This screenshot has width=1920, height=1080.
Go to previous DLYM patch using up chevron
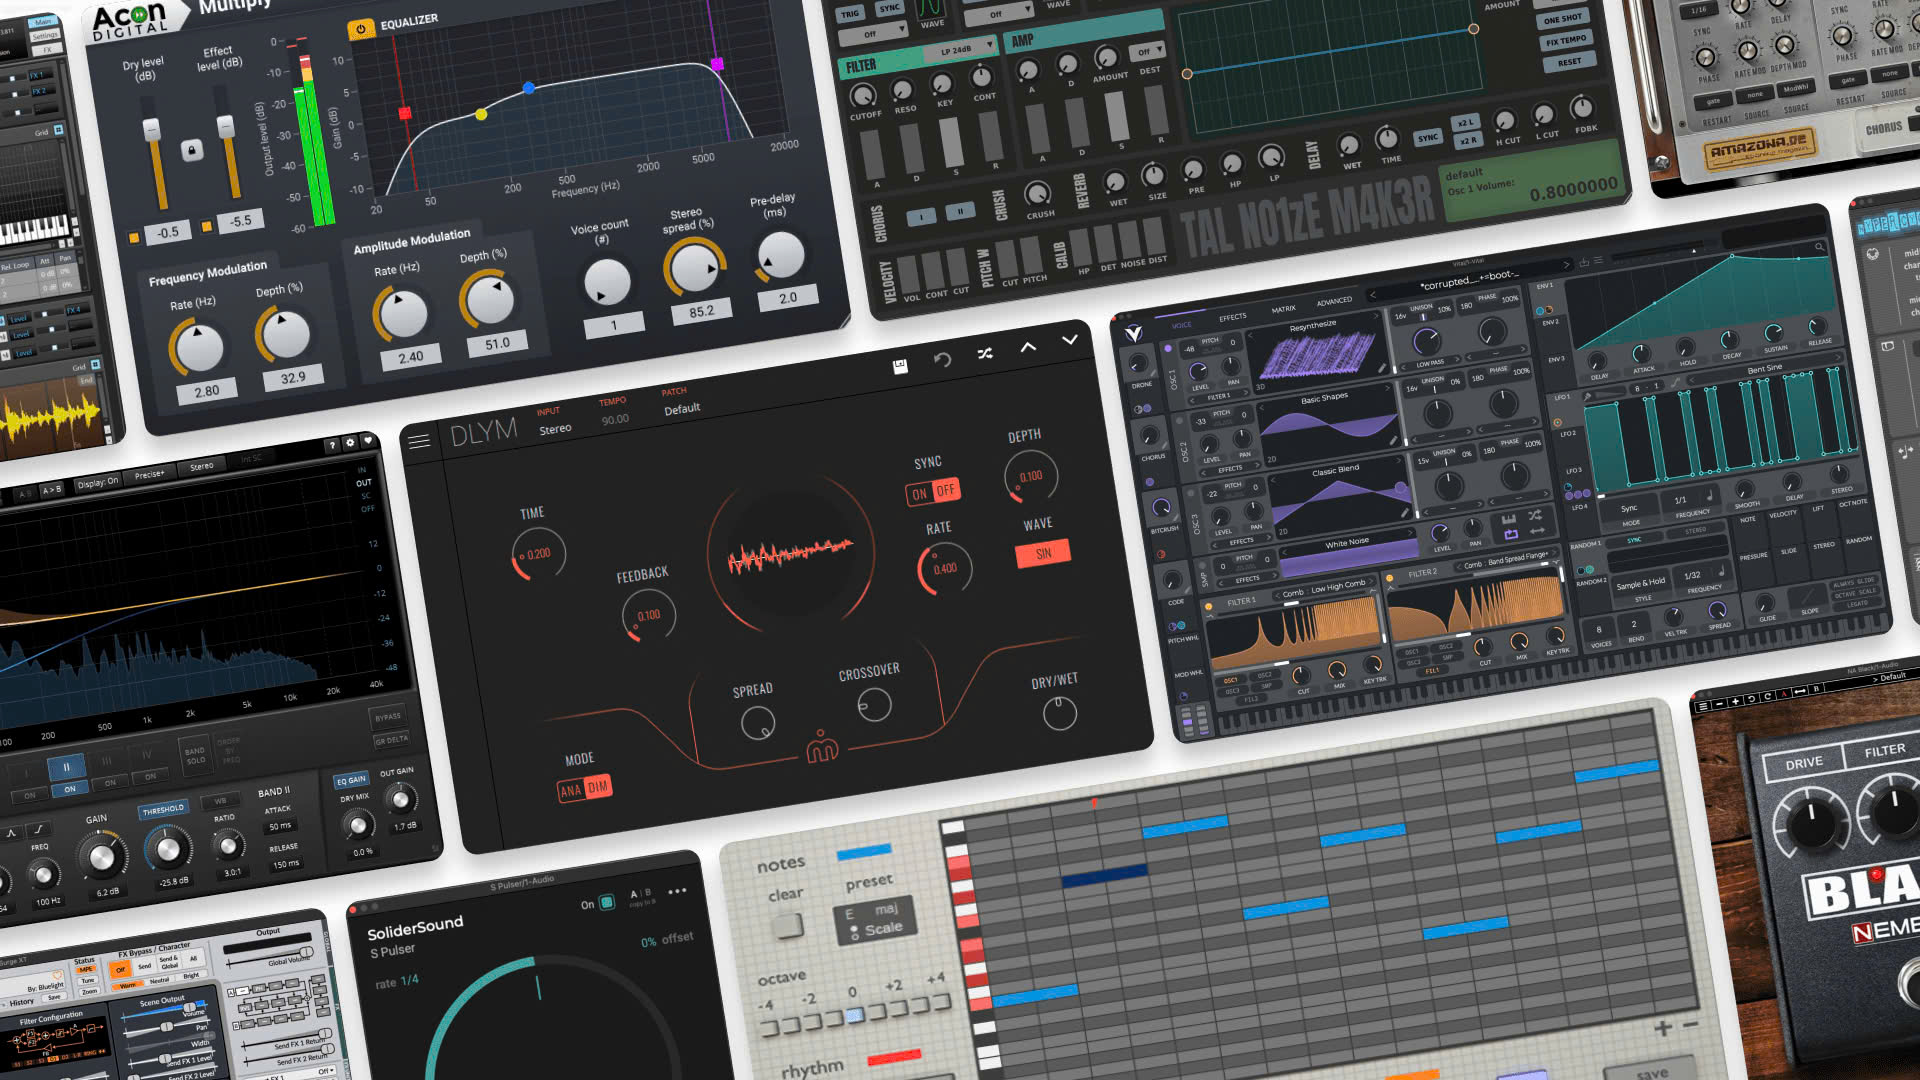[1028, 347]
